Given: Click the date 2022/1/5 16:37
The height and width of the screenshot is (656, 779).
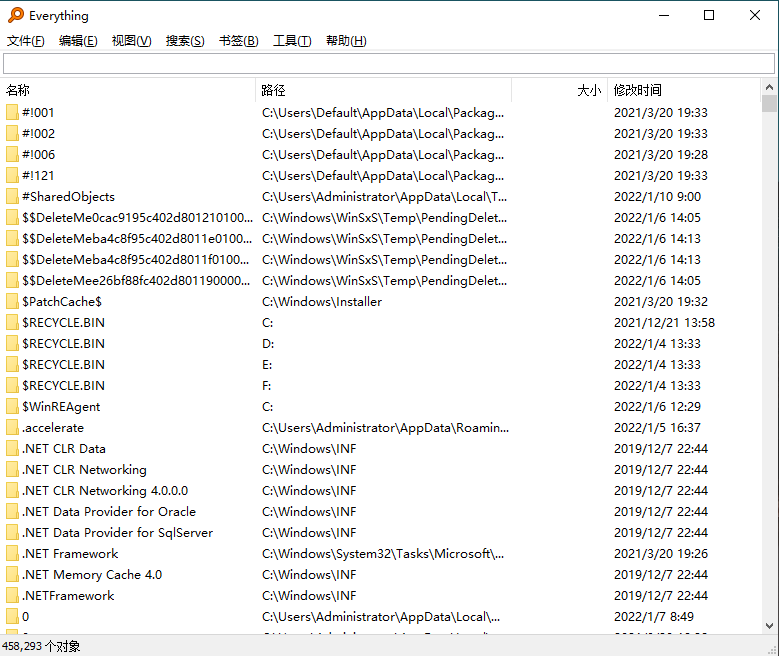Looking at the screenshot, I should tap(657, 427).
